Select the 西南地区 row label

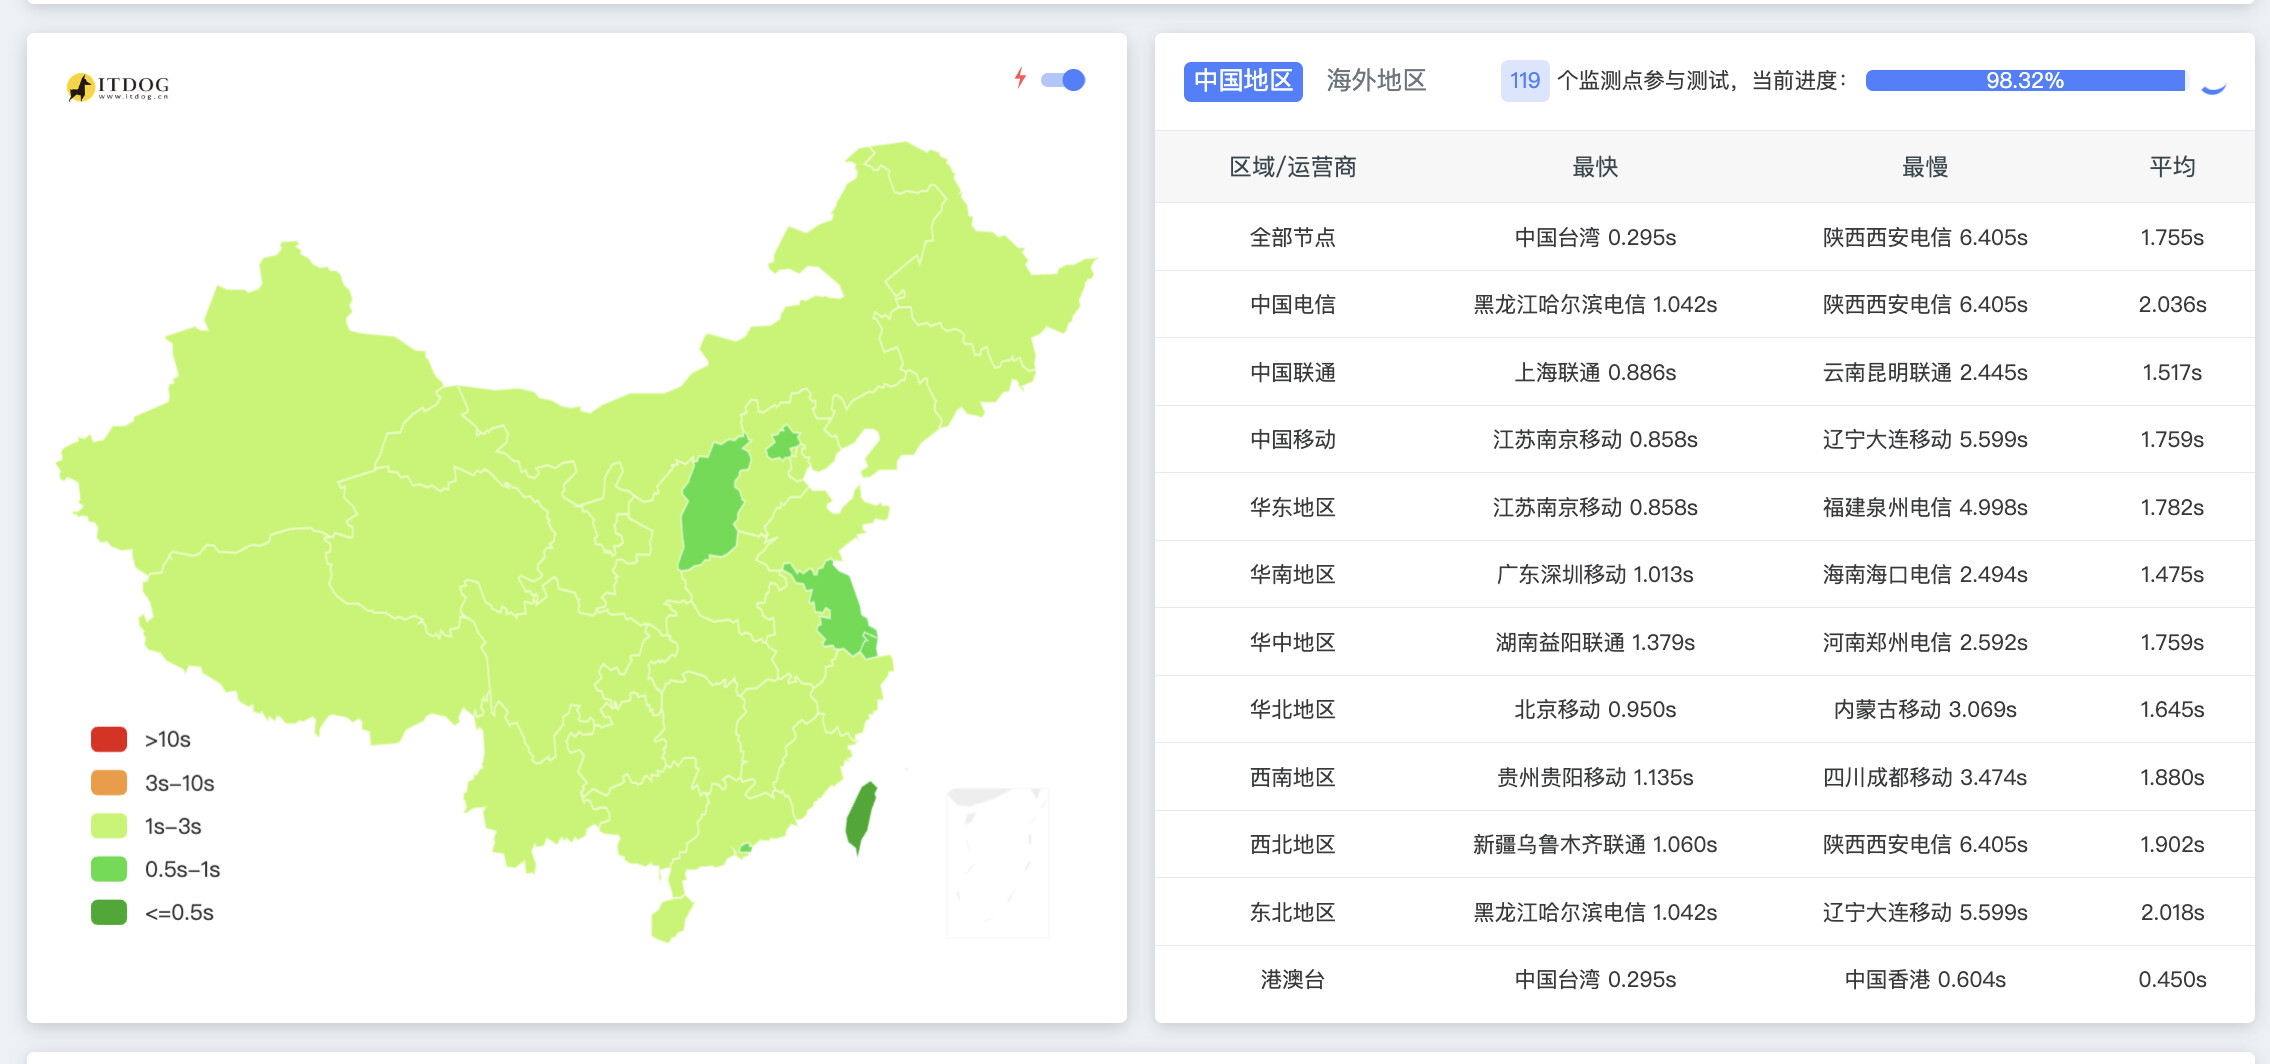[1292, 777]
